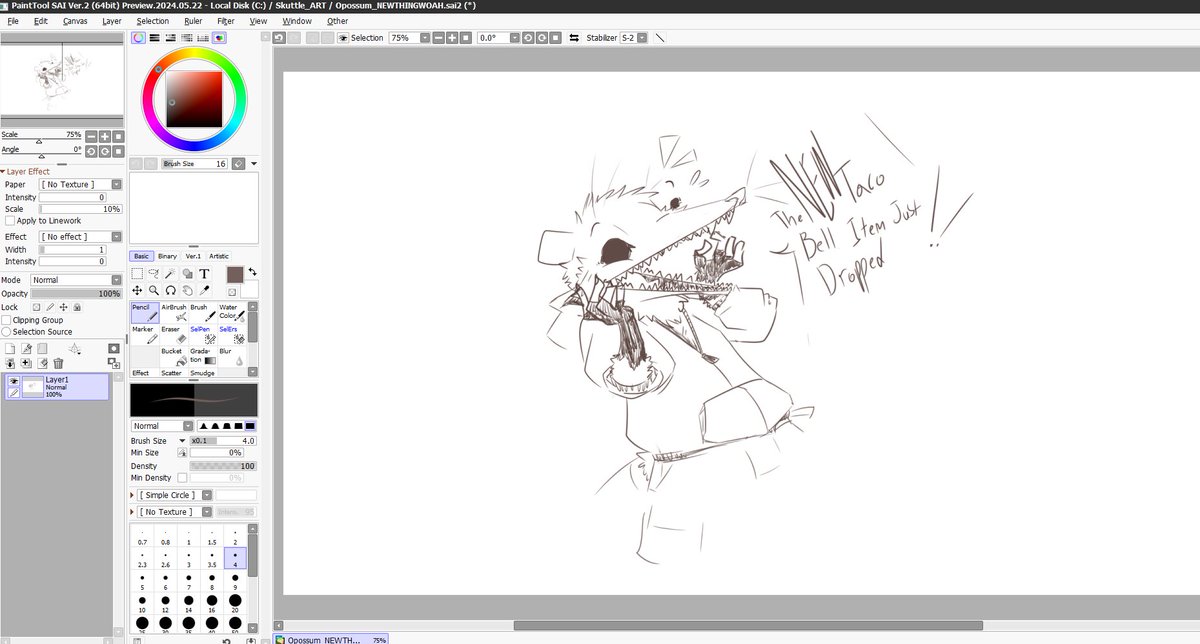
Task: Switch to the Ver.1 tool tab
Action: point(193,256)
